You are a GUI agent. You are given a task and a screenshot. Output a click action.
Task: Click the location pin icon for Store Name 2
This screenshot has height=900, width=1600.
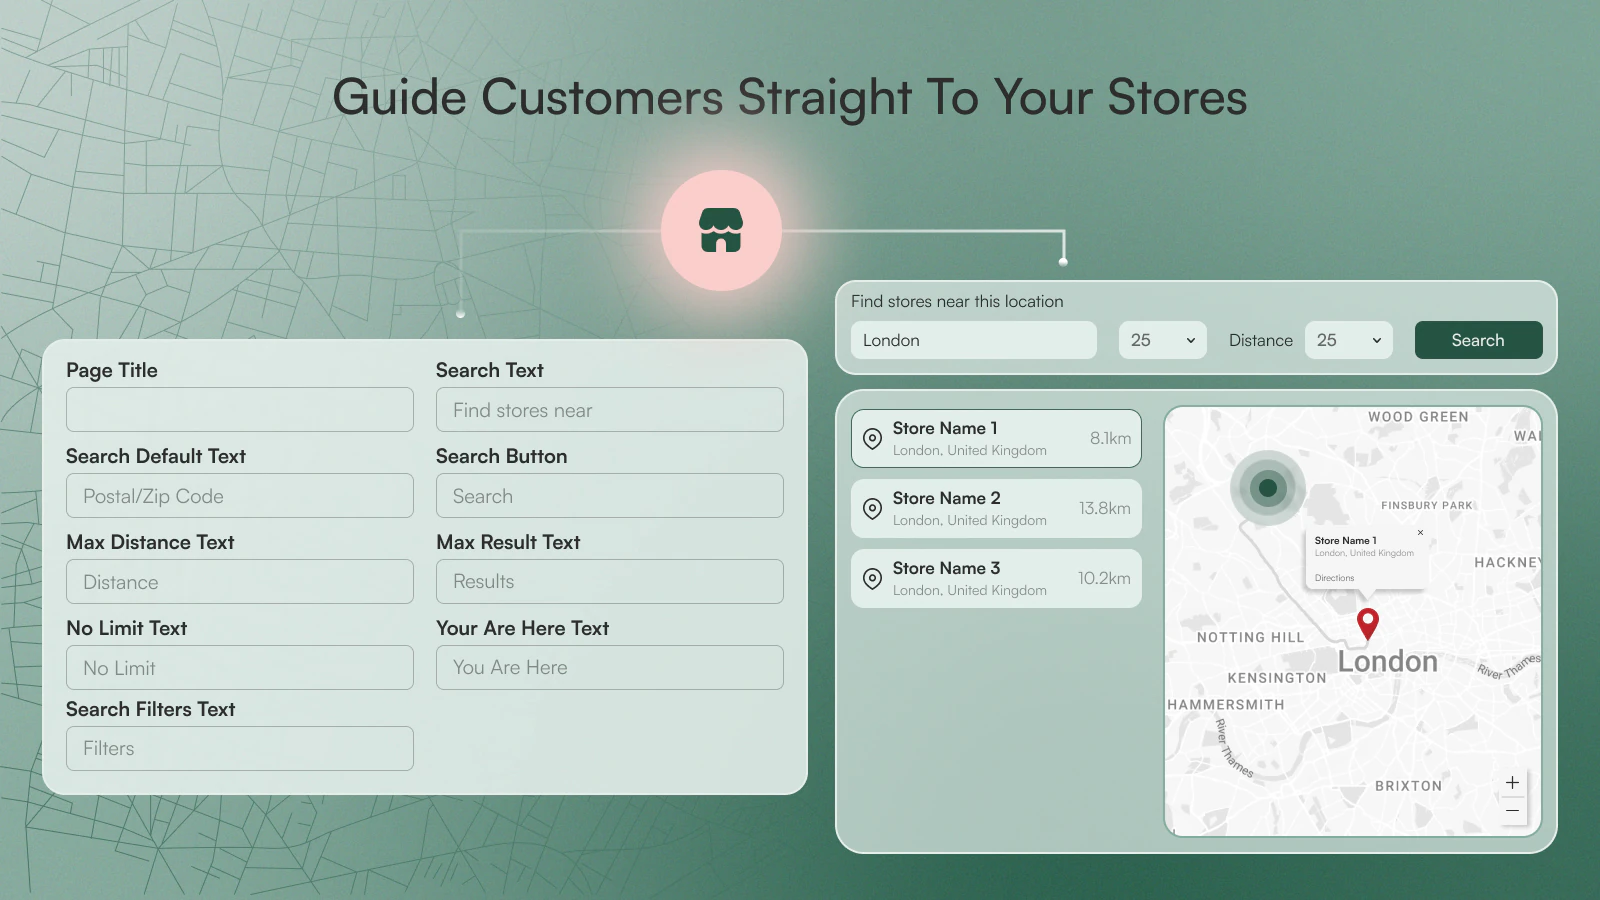click(872, 509)
